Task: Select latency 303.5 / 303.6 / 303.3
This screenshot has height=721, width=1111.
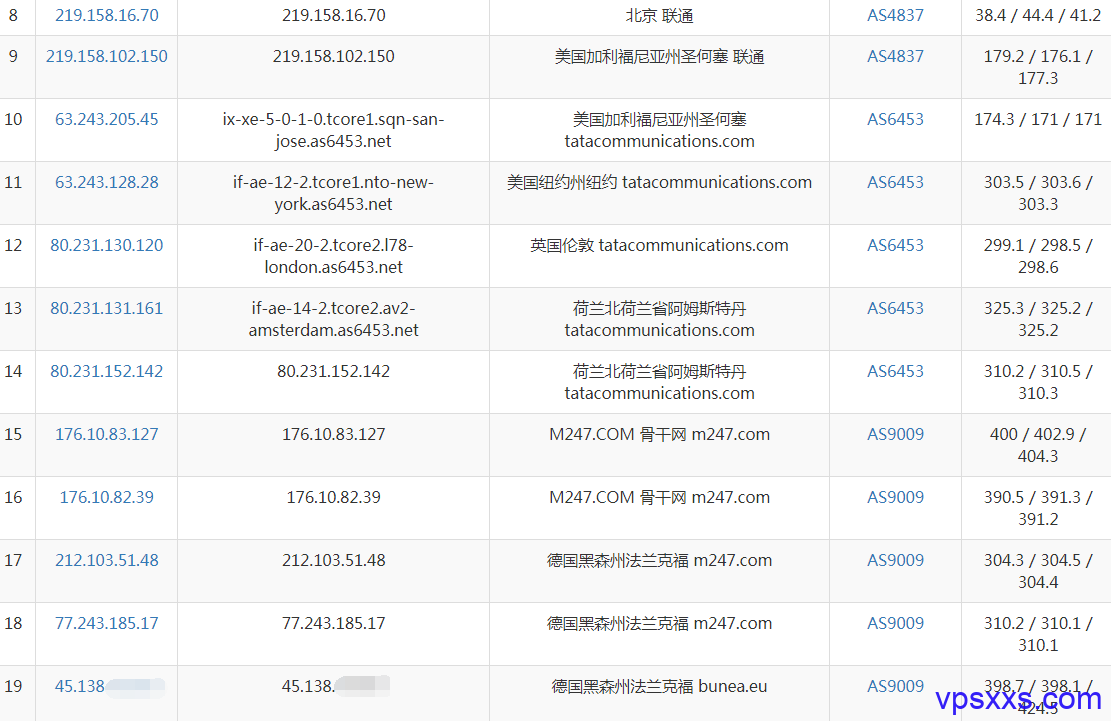Action: [x=1037, y=193]
